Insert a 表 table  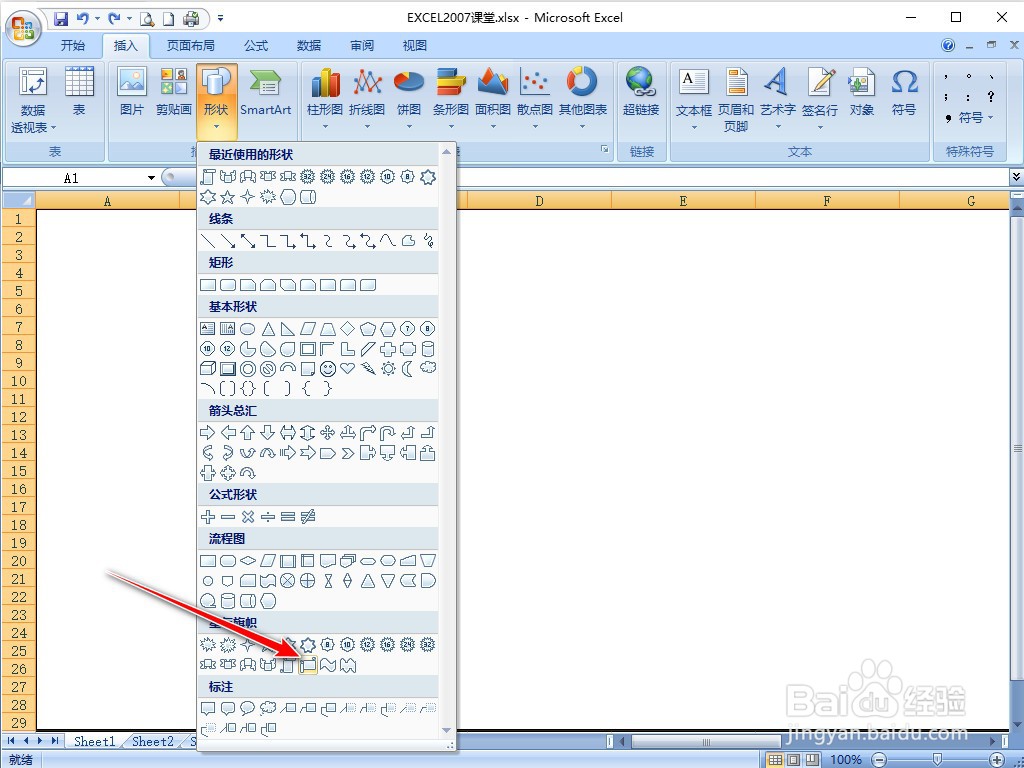pyautogui.click(x=79, y=91)
